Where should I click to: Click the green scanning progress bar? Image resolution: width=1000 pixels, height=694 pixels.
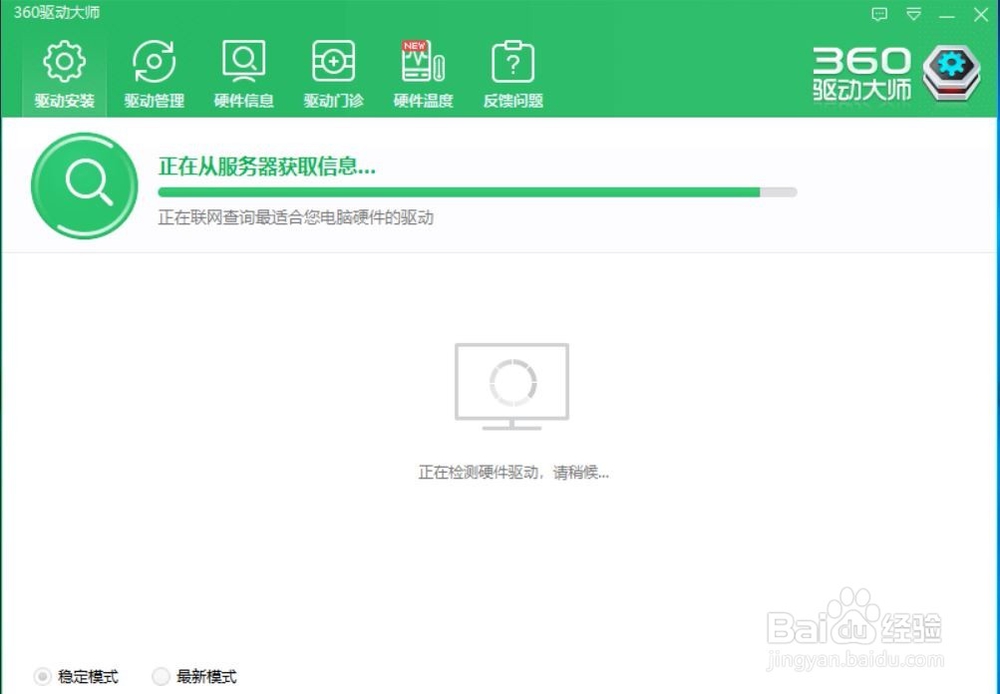pos(477,192)
